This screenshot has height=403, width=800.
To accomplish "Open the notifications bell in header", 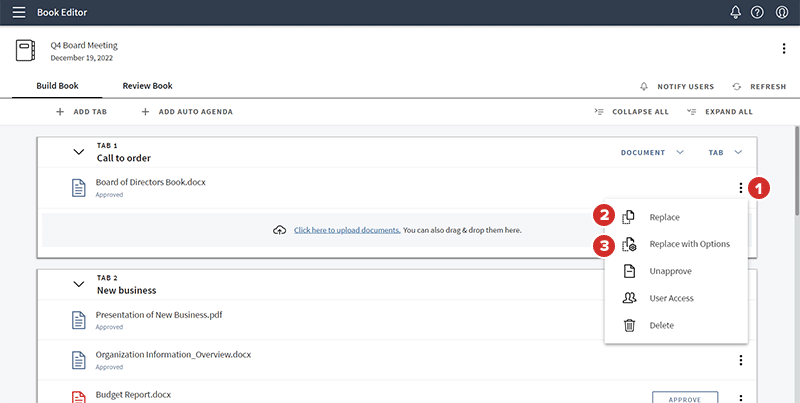I will click(735, 12).
